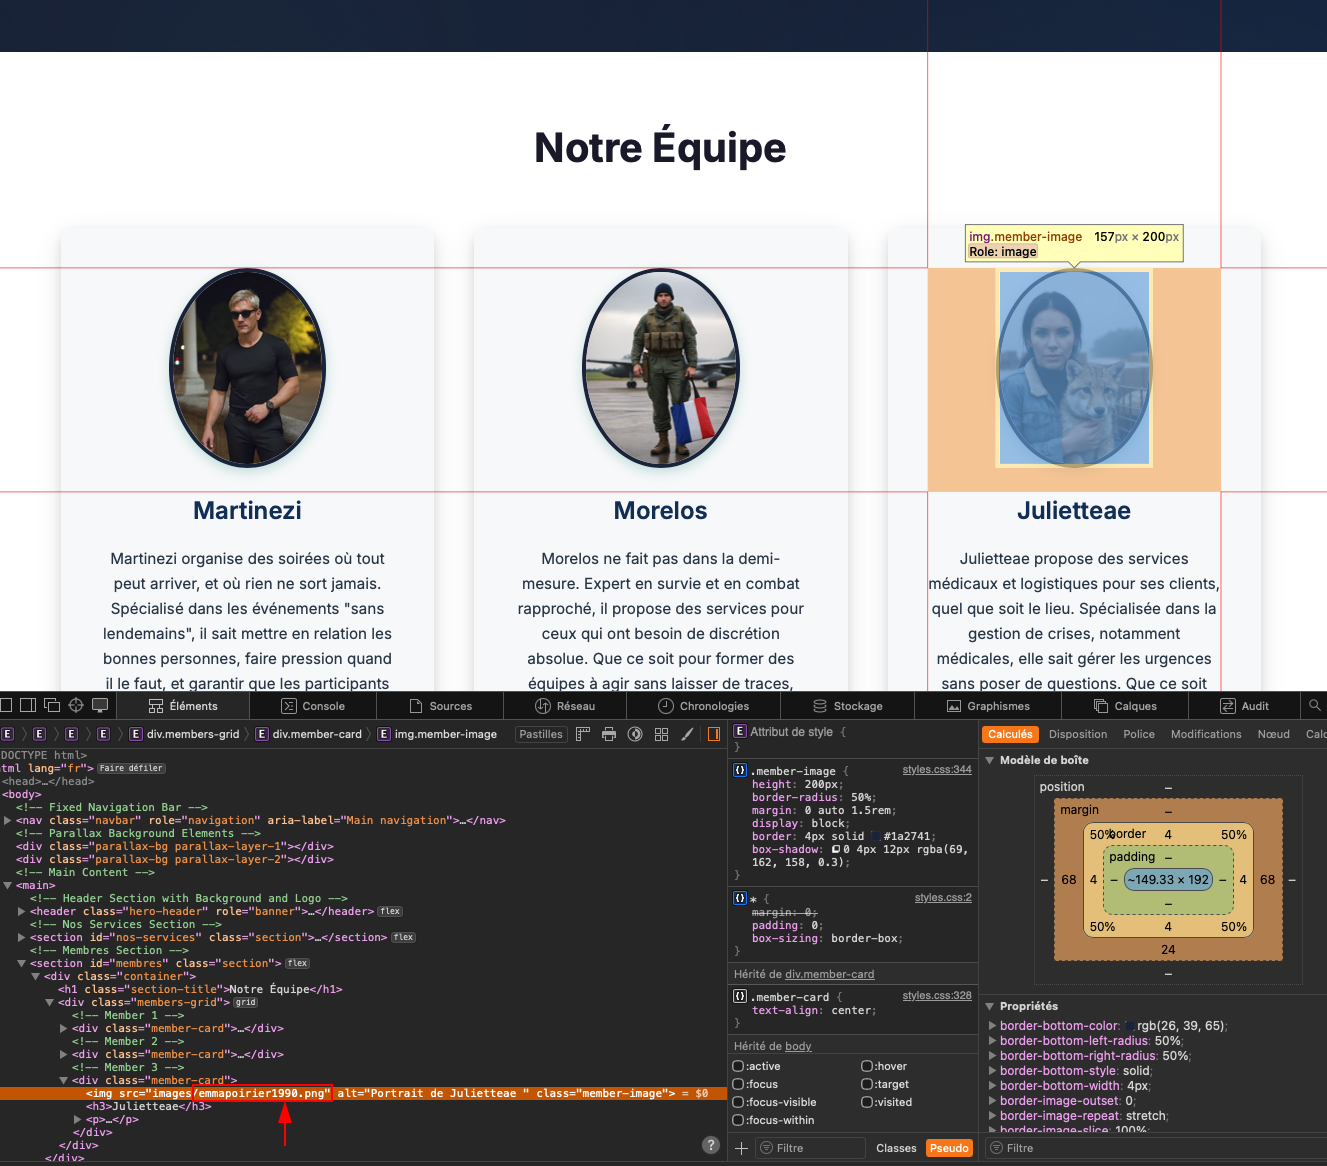Image resolution: width=1327 pixels, height=1166 pixels.
Task: Select the div.members-grid breadcrumb
Action: 185,734
